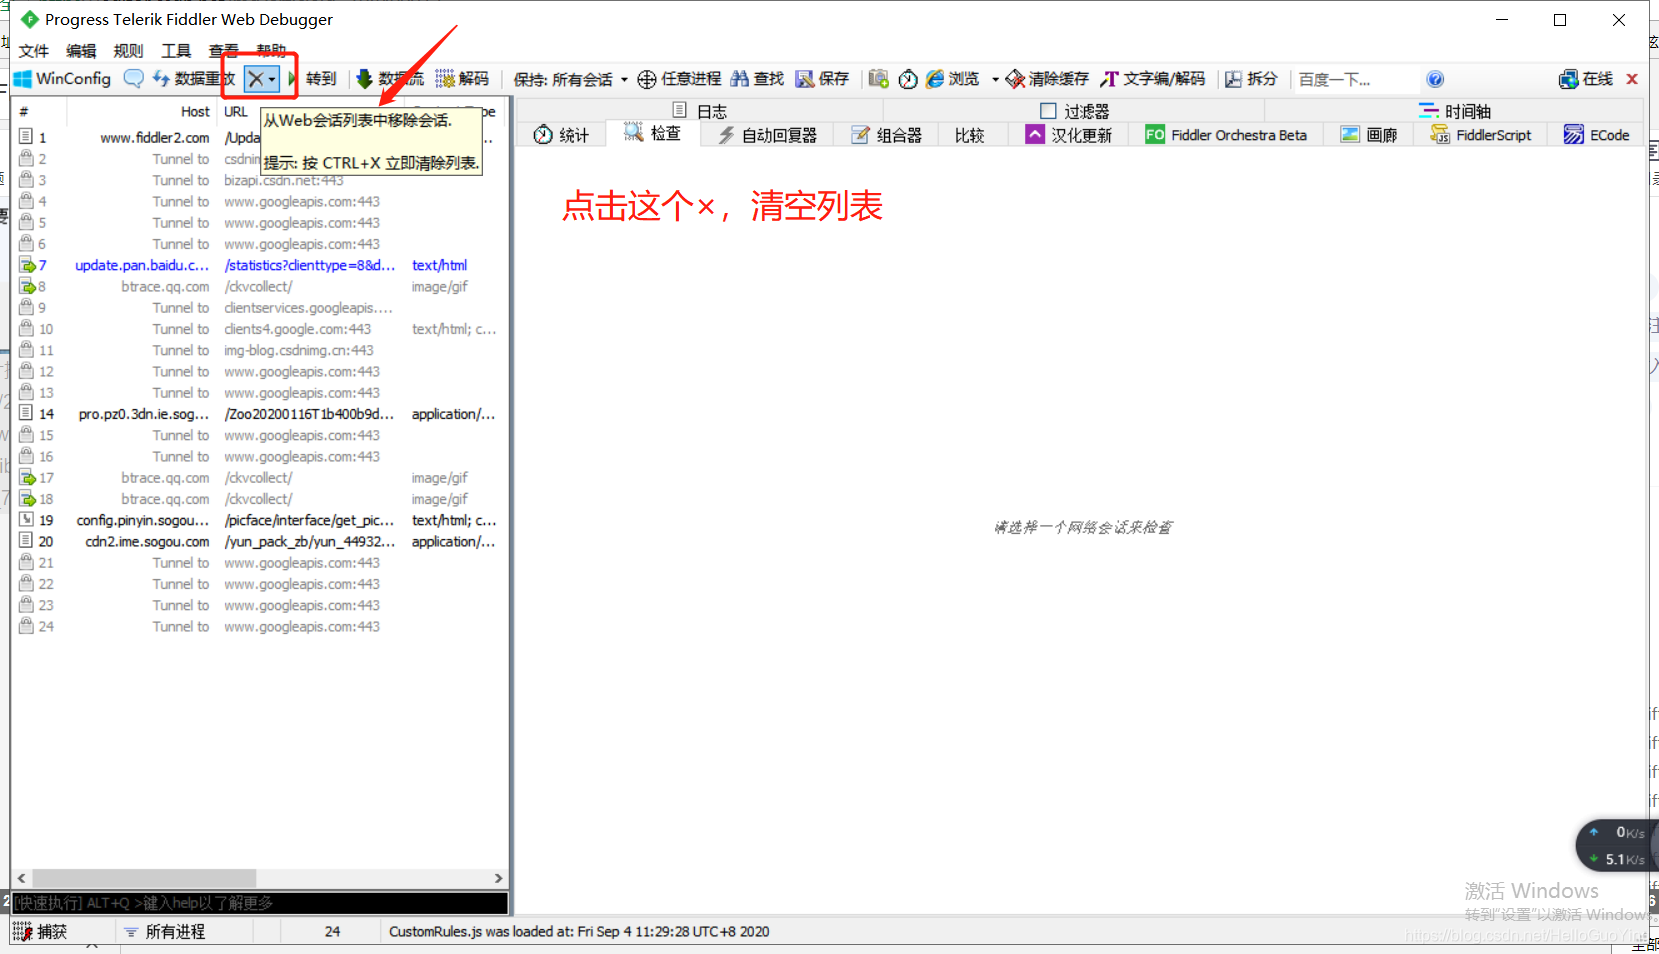Switch to the 日志 log tab
1659x954 pixels.
click(x=700, y=111)
